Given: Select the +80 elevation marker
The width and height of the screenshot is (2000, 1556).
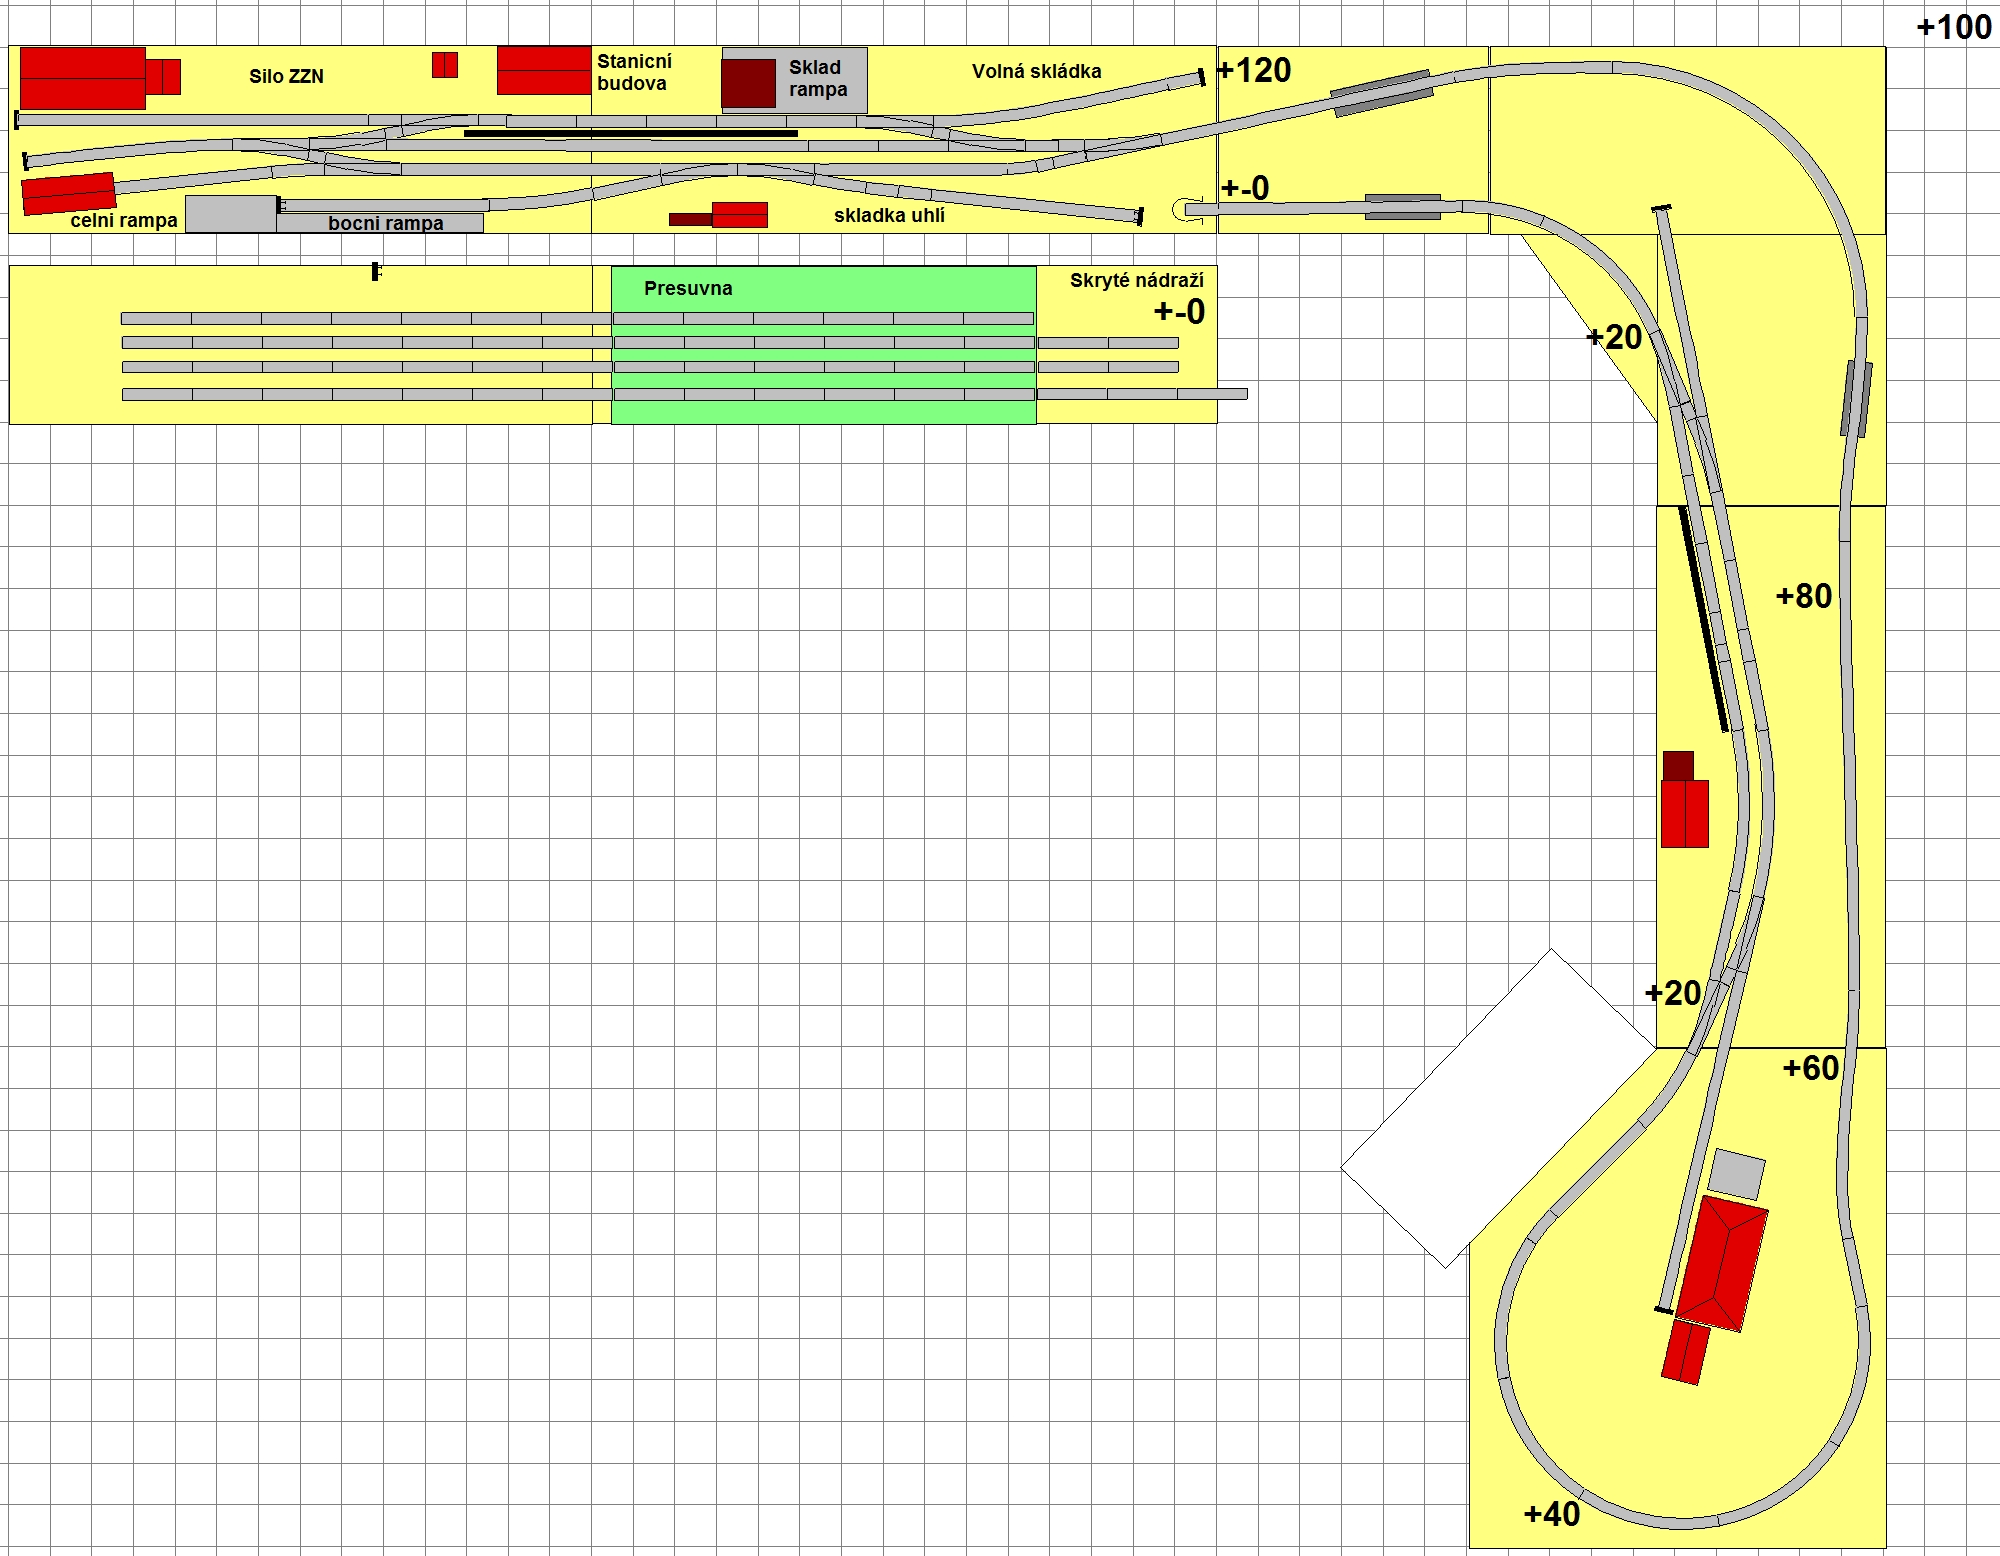Looking at the screenshot, I should 1803,596.
